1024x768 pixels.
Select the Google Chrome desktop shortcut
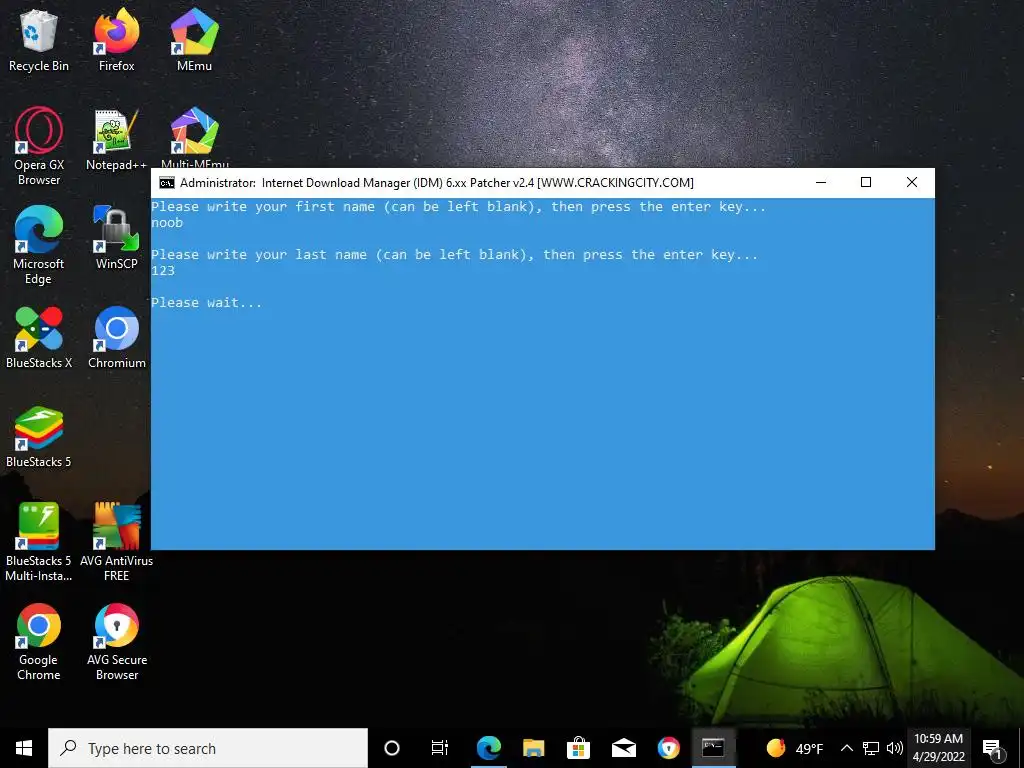pos(39,642)
